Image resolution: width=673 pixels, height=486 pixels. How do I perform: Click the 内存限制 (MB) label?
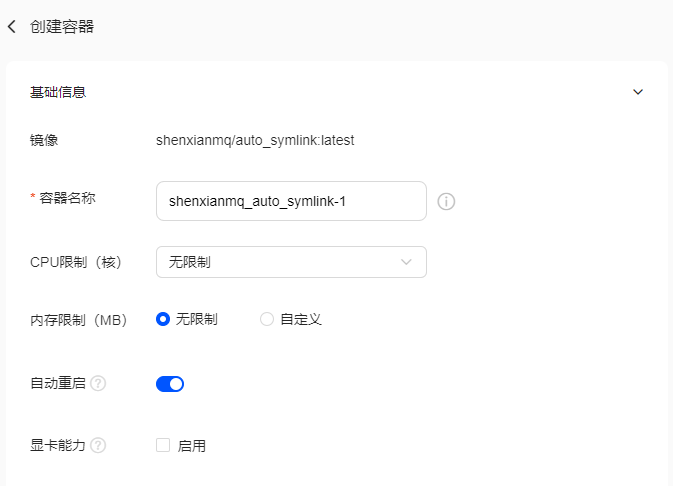[79, 320]
